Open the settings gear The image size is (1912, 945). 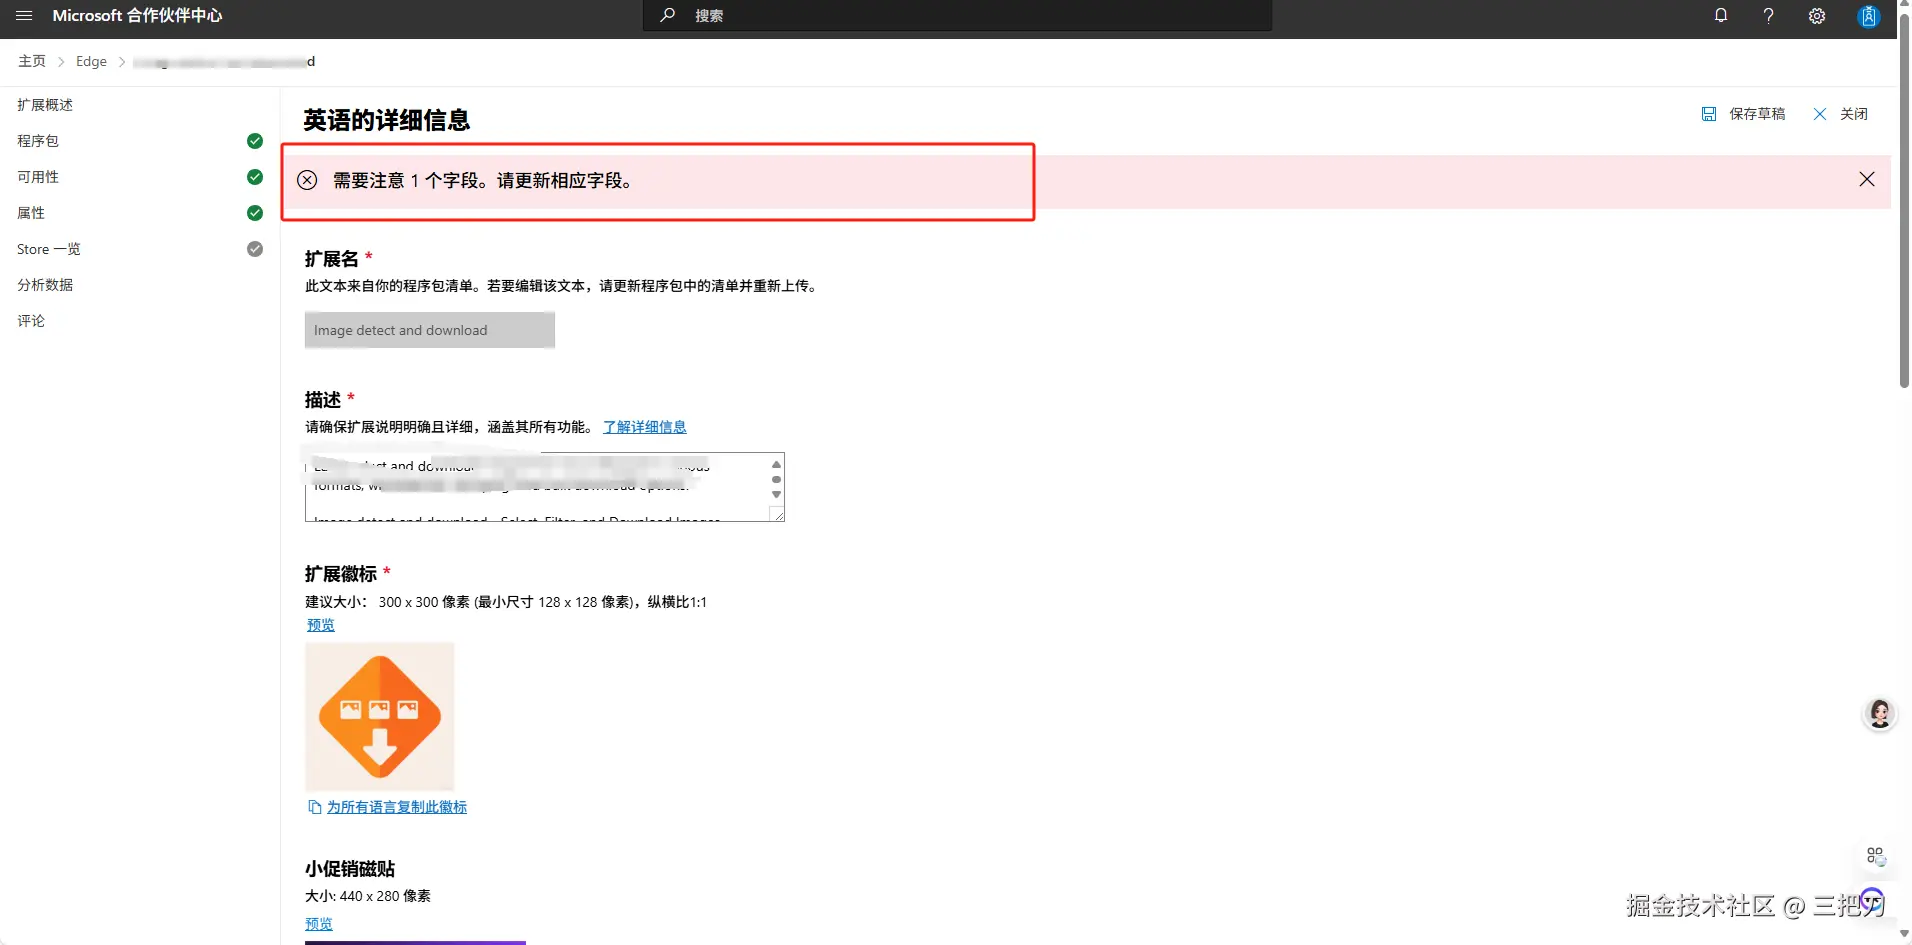(1817, 16)
